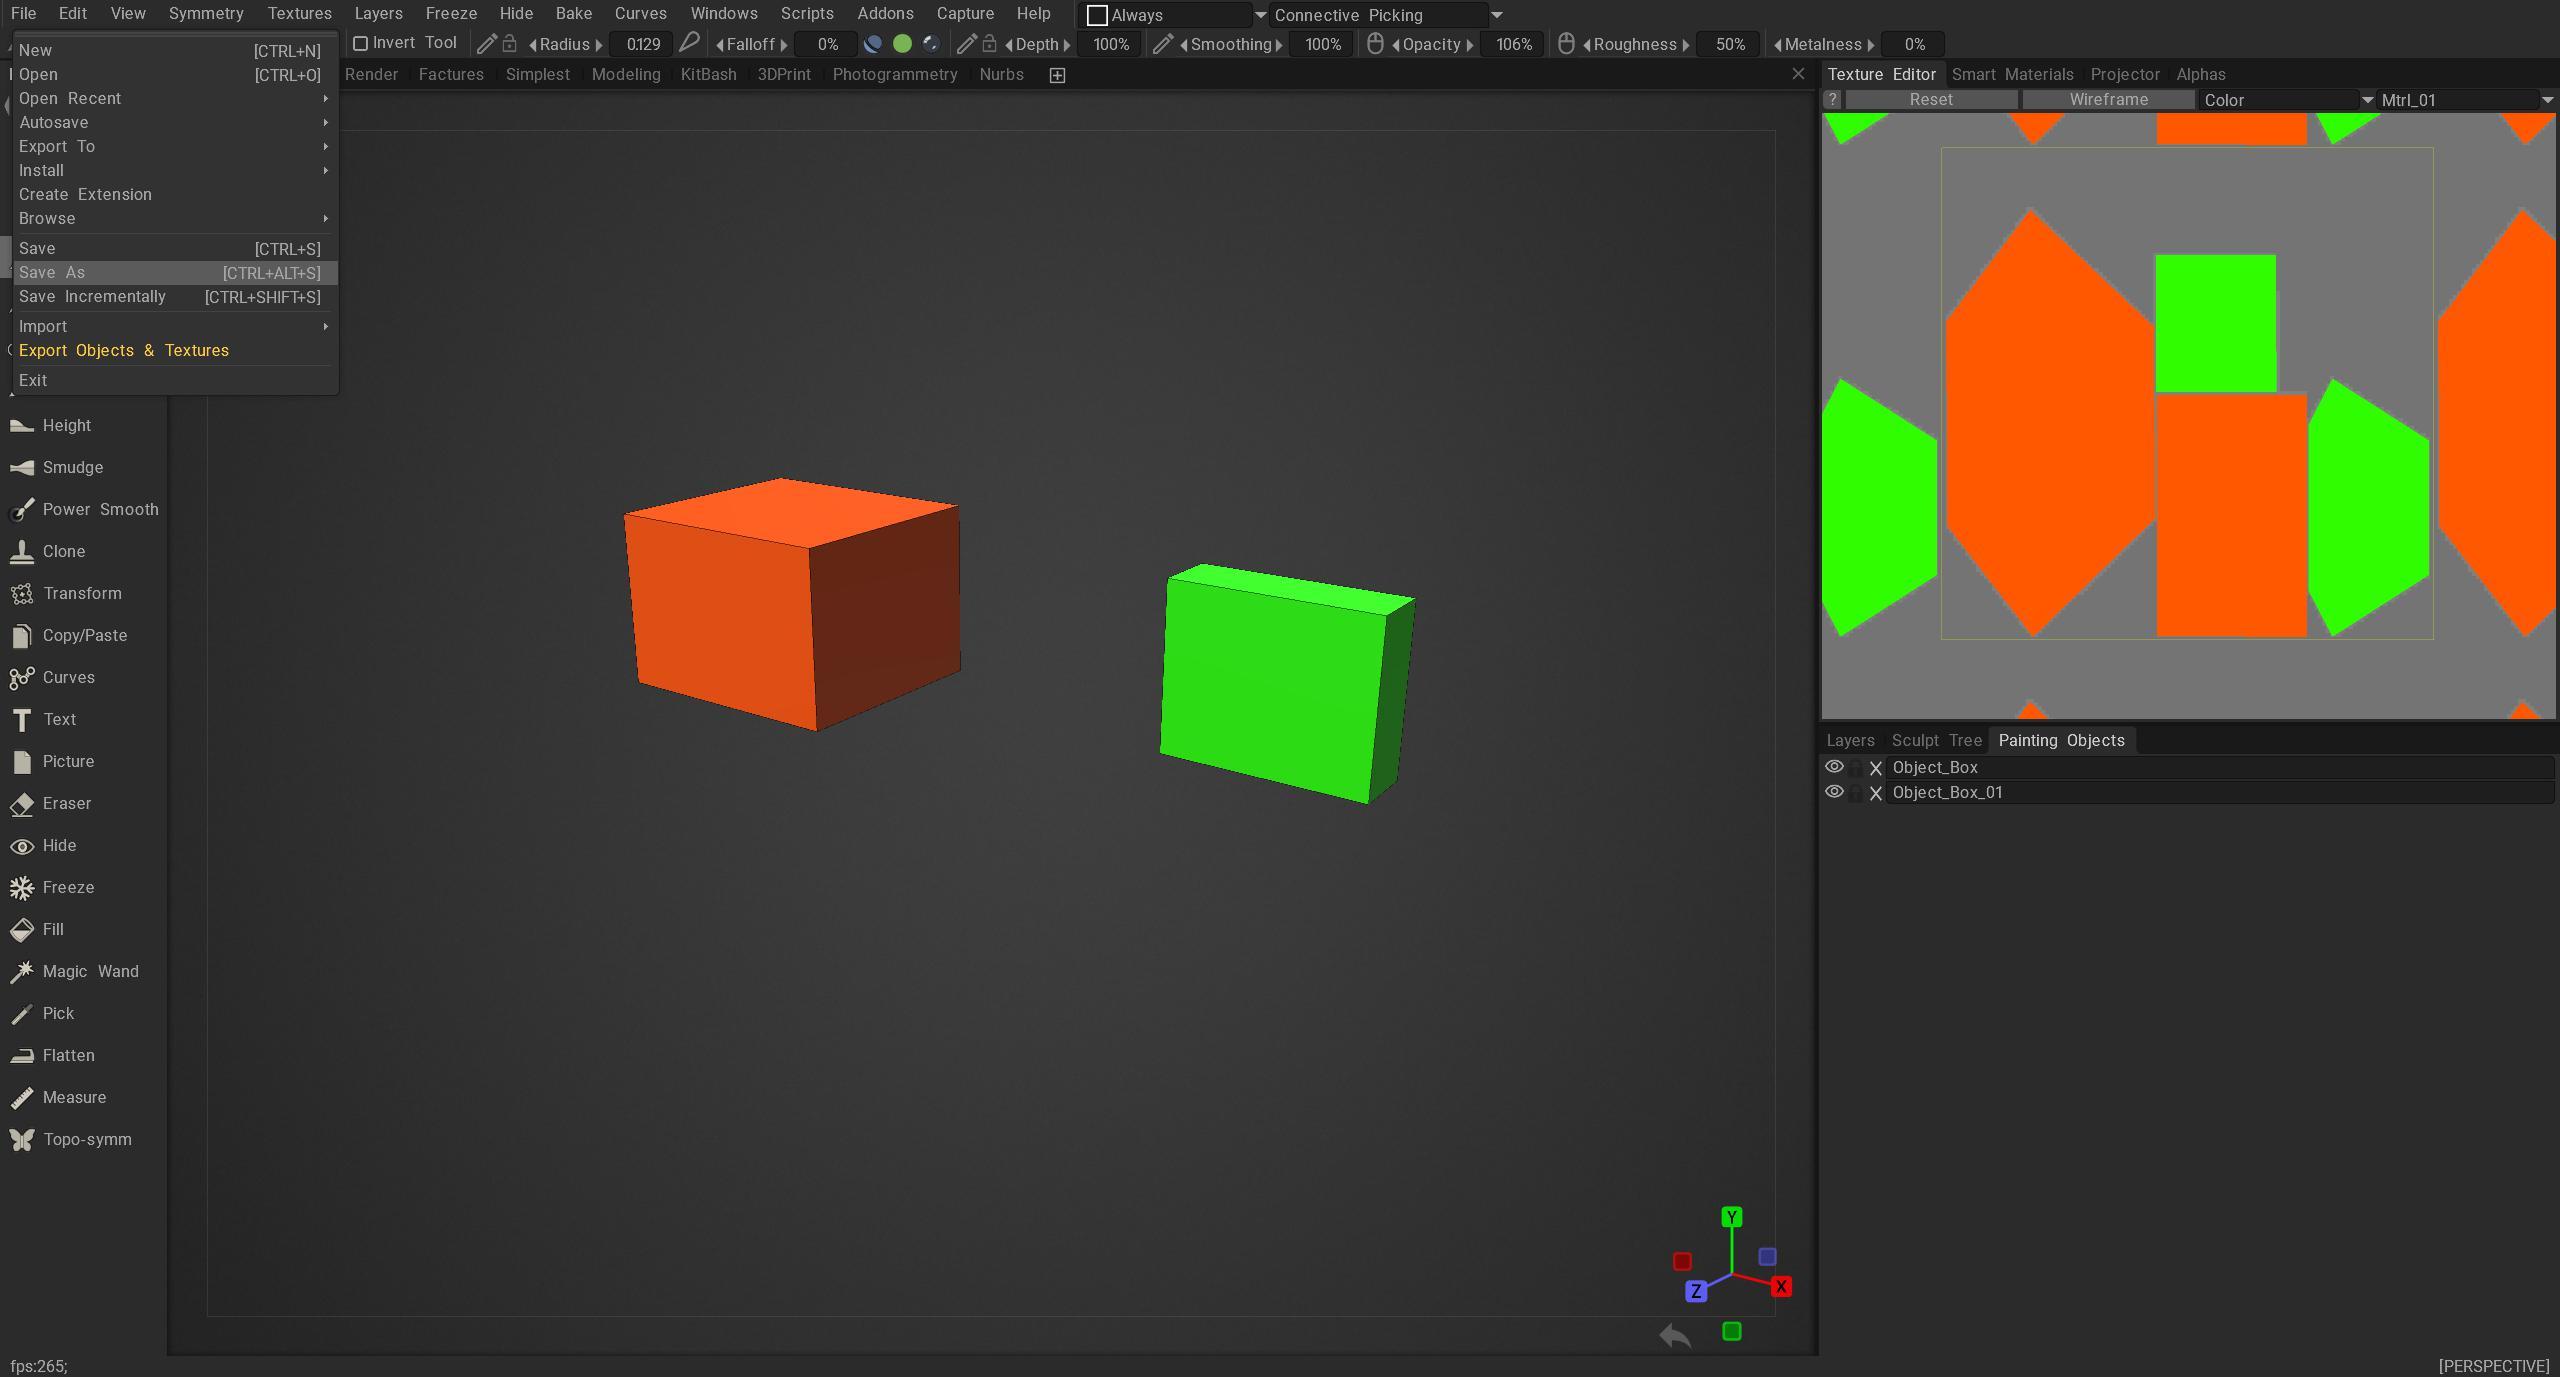
Task: Select the Eraser tool icon
Action: 21,804
